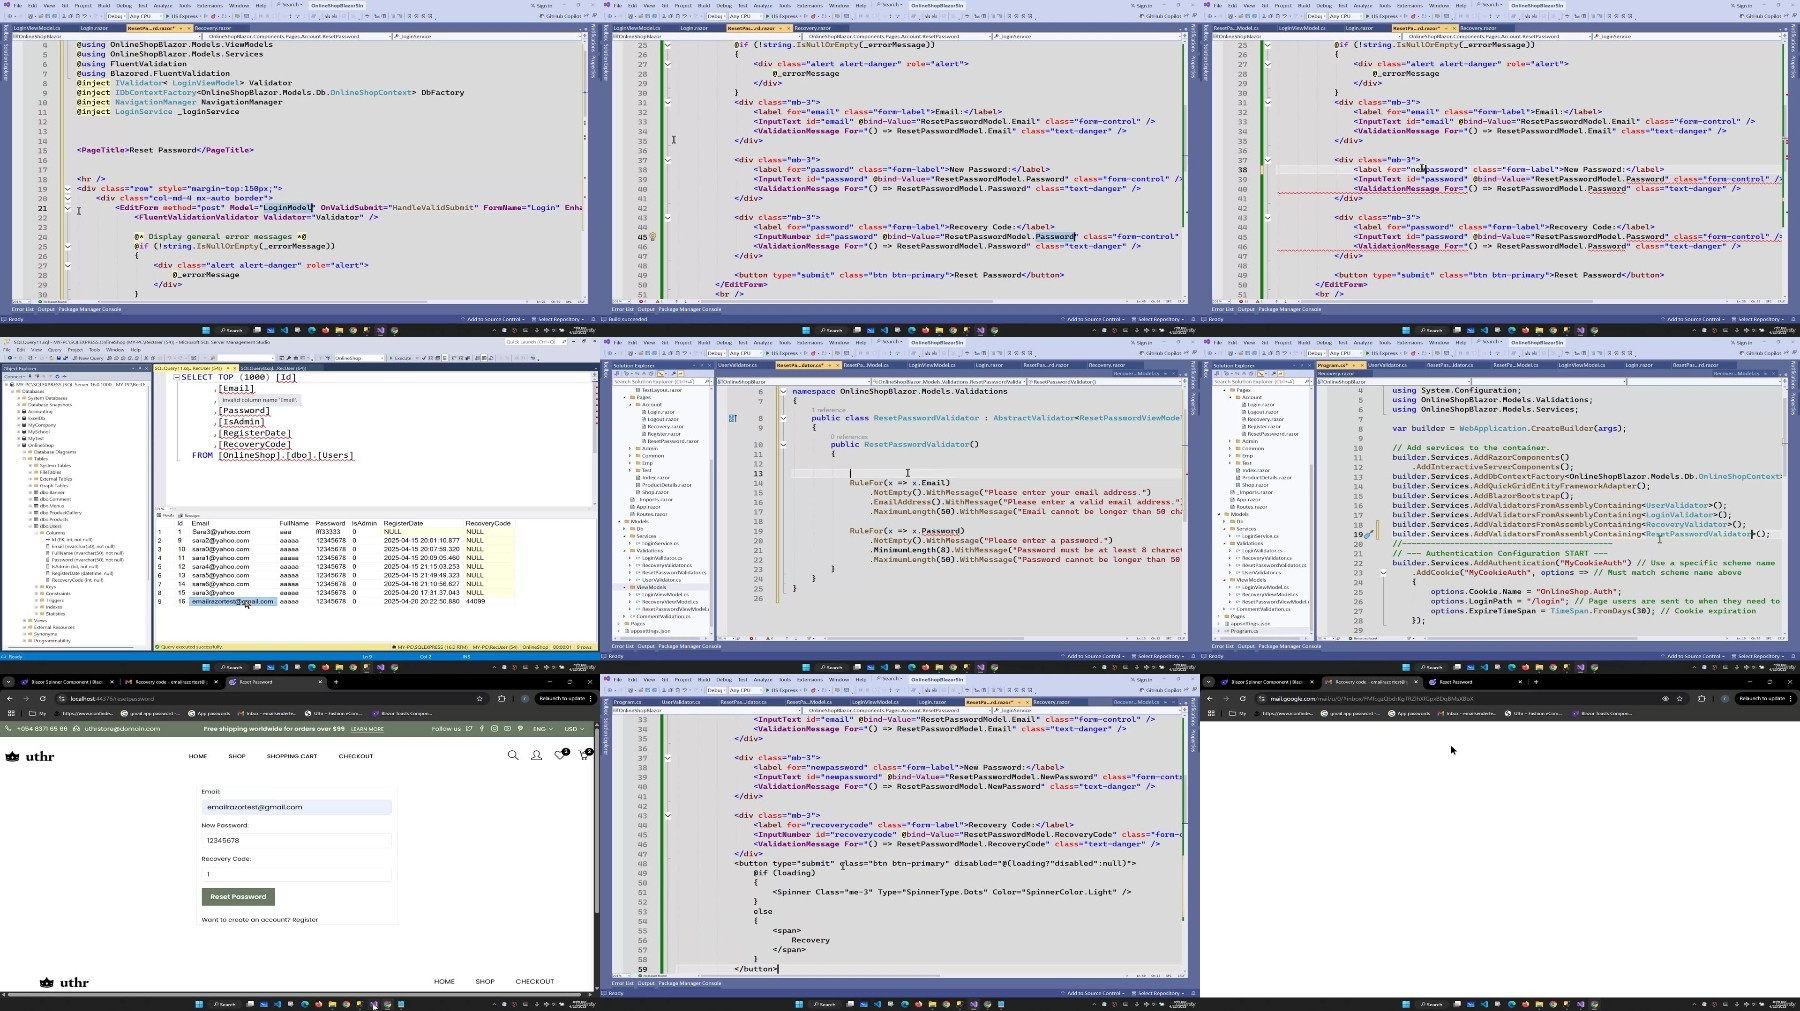The height and width of the screenshot is (1011, 1800).
Task: Collapse the ResetPasswordValidator class outlining chevron
Action: (x=783, y=417)
